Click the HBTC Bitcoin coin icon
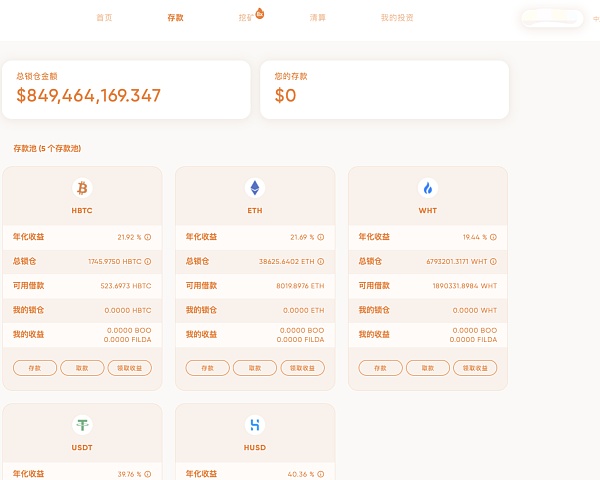600x480 pixels. tap(82, 188)
